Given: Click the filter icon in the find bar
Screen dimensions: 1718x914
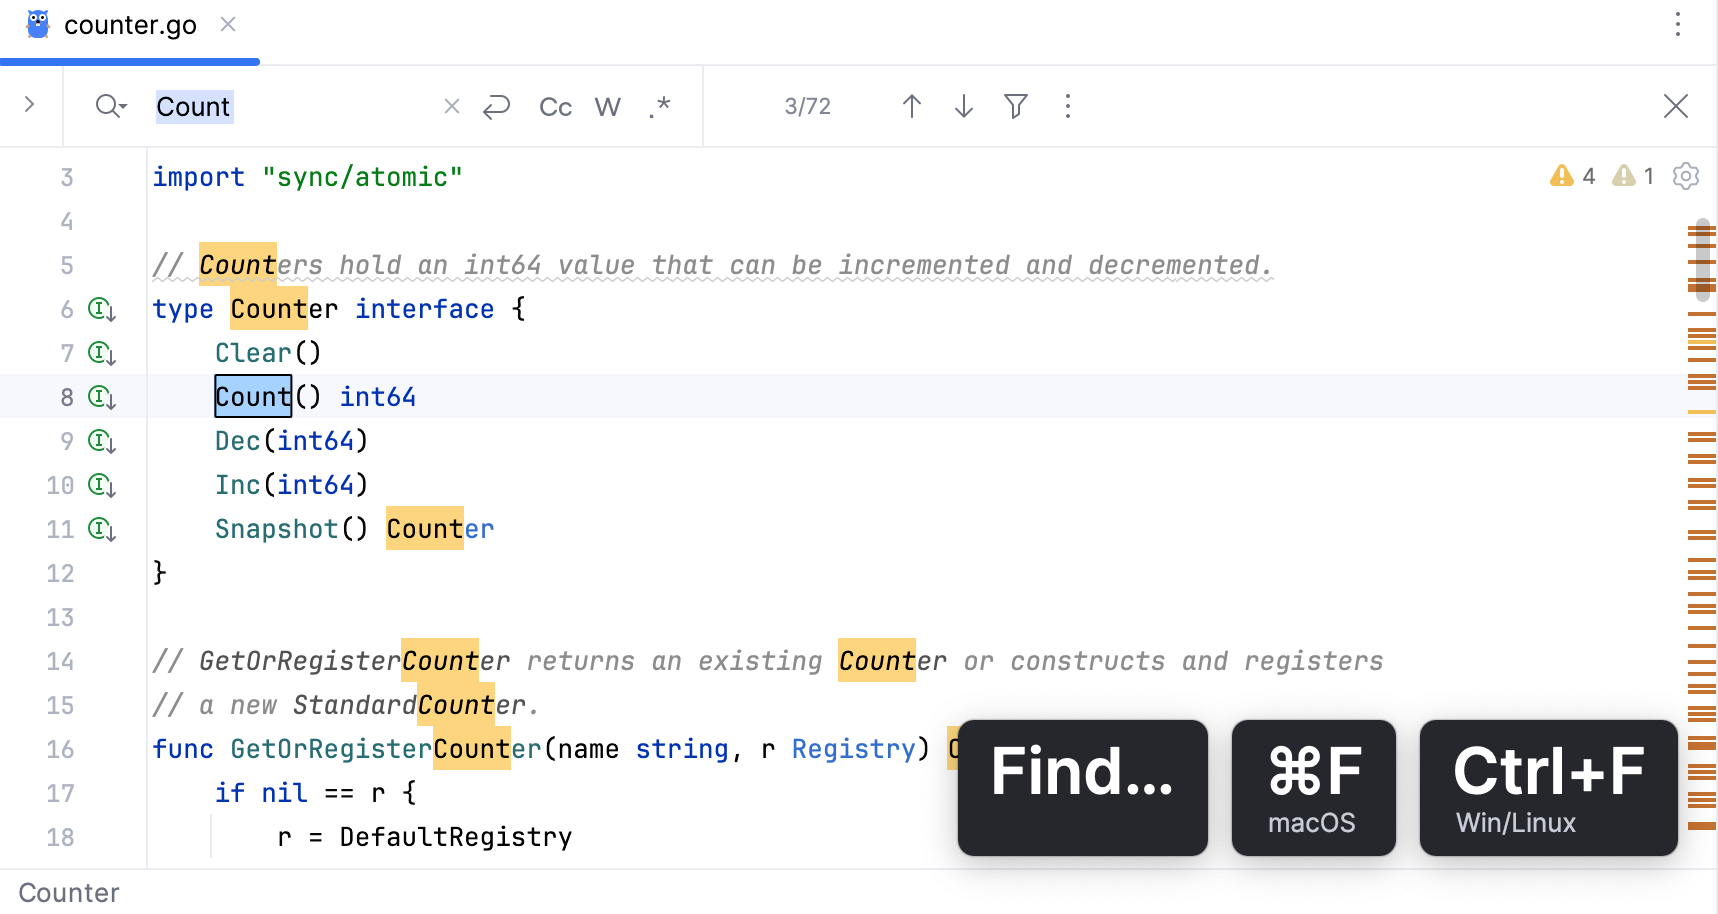Looking at the screenshot, I should point(1015,106).
